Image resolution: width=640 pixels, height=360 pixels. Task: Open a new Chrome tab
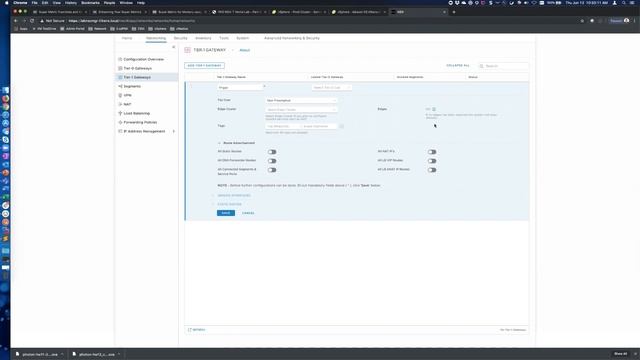click(454, 12)
